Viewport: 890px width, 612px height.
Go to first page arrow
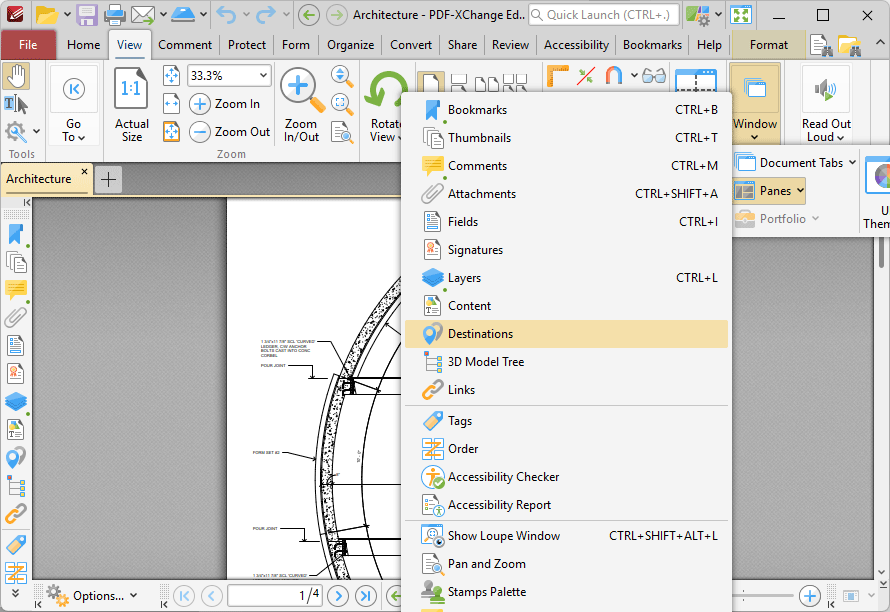click(184, 596)
